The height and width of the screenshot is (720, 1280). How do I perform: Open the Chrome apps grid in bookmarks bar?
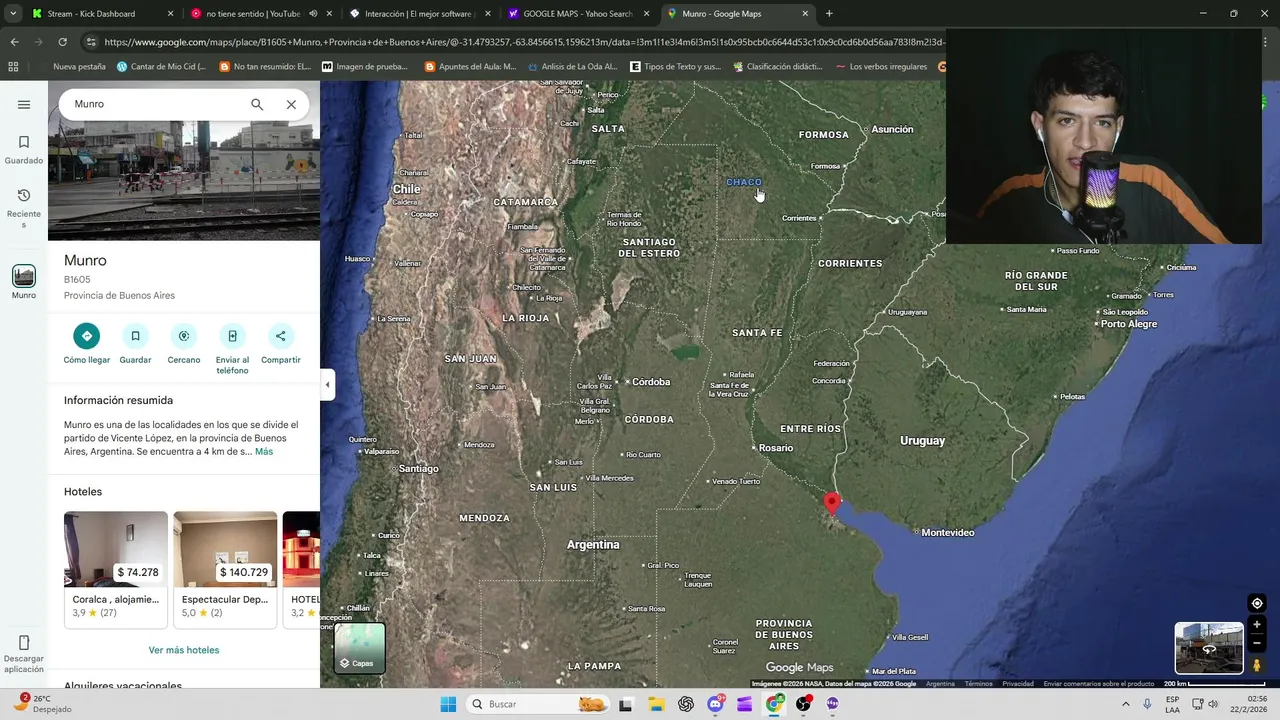pos(13,67)
